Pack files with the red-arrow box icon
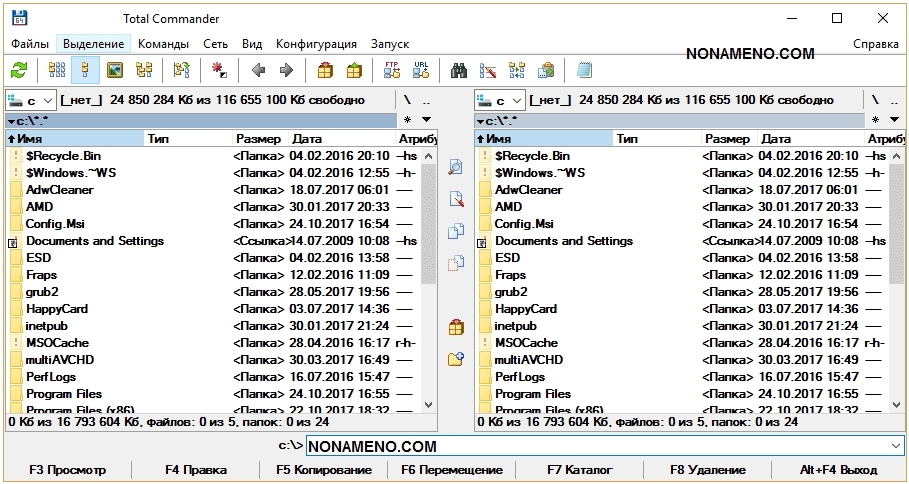The image size is (909, 484). tap(325, 71)
